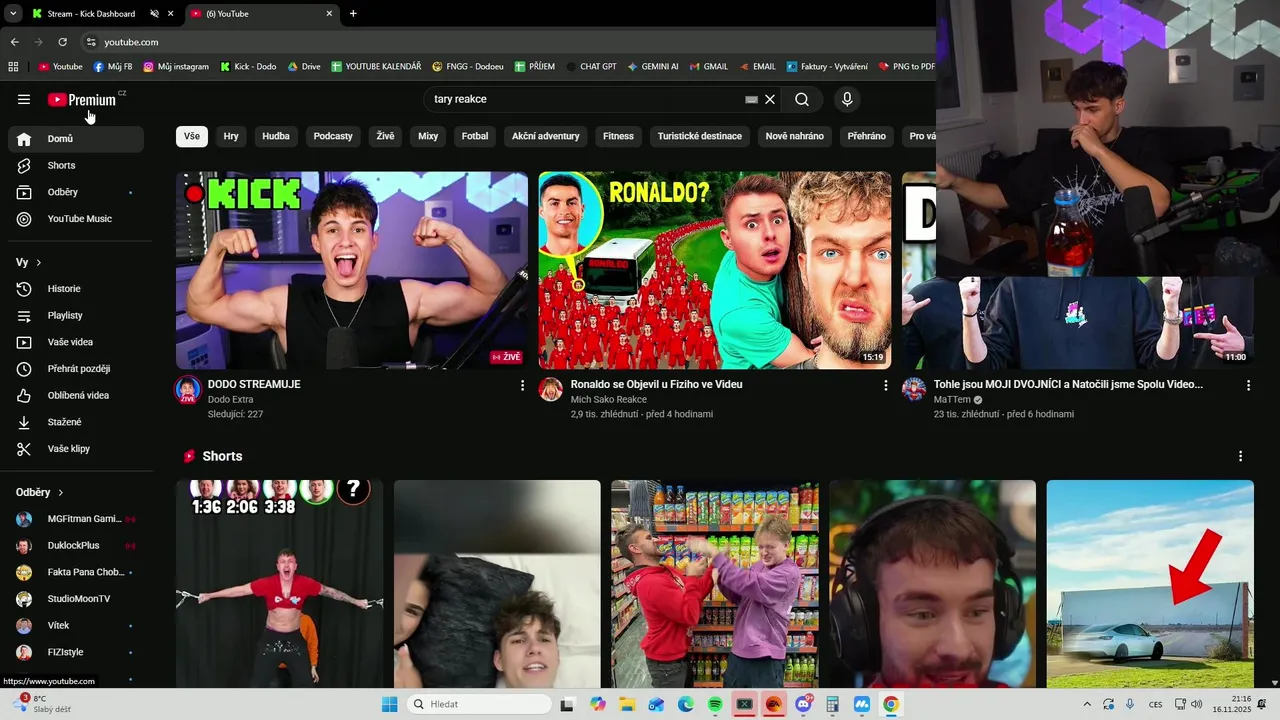Close the YouTube browser tab

(x=329, y=14)
